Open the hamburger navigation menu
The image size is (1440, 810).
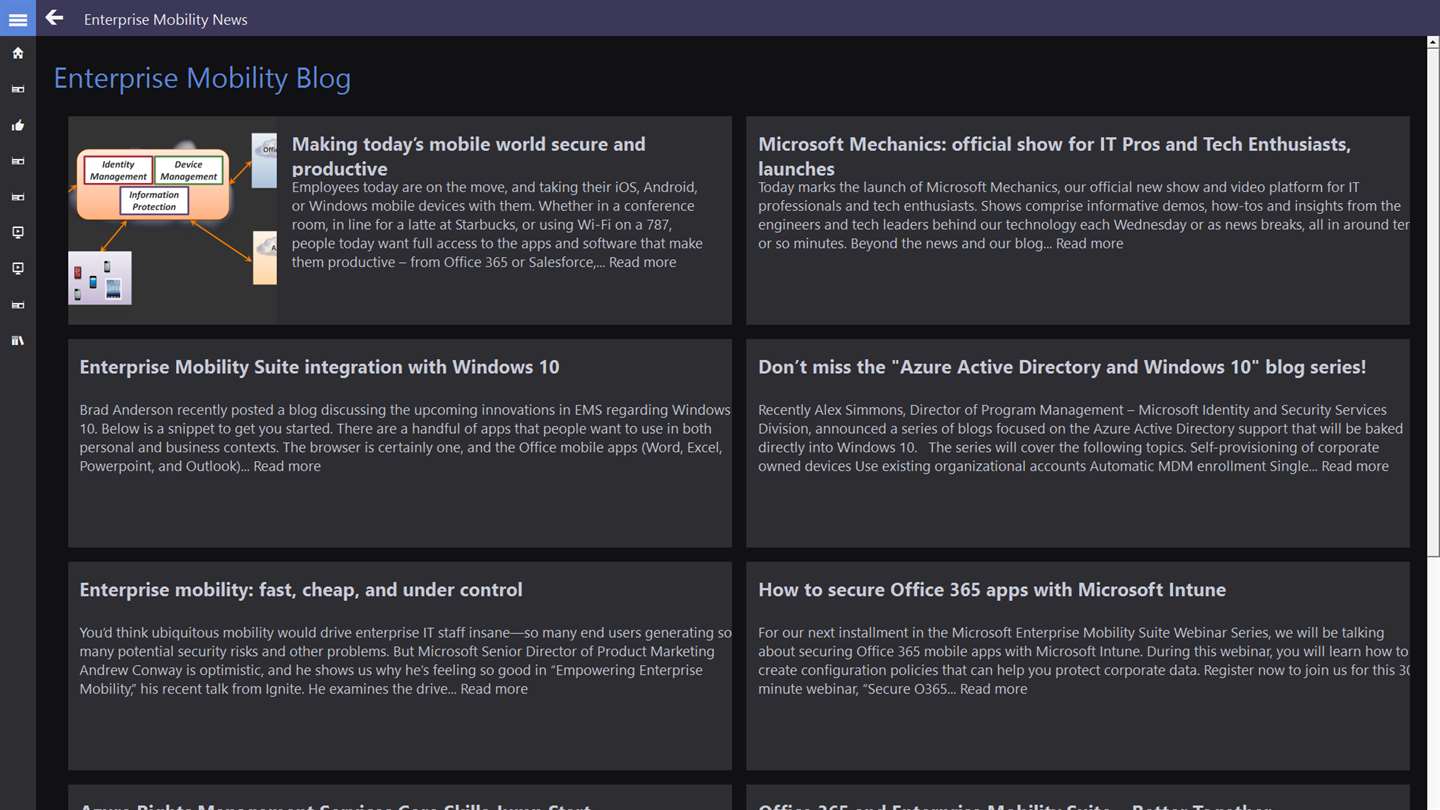tap(18, 19)
